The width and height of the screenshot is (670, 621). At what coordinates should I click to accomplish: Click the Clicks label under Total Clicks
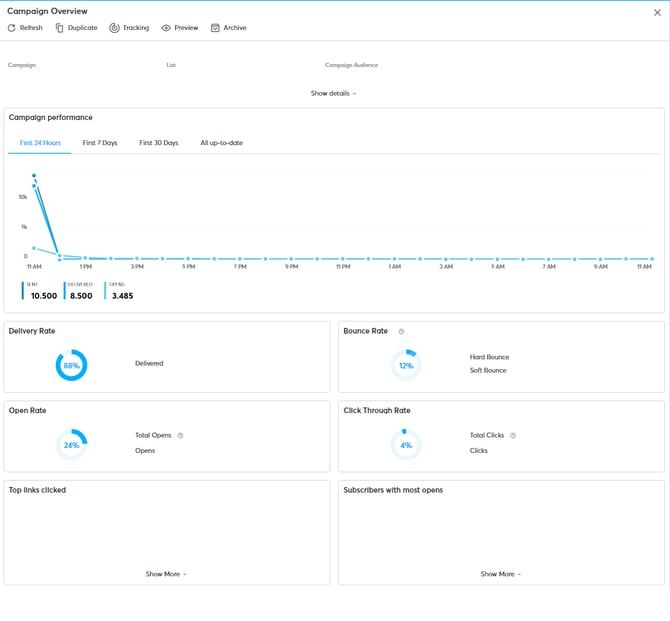pyautogui.click(x=479, y=450)
